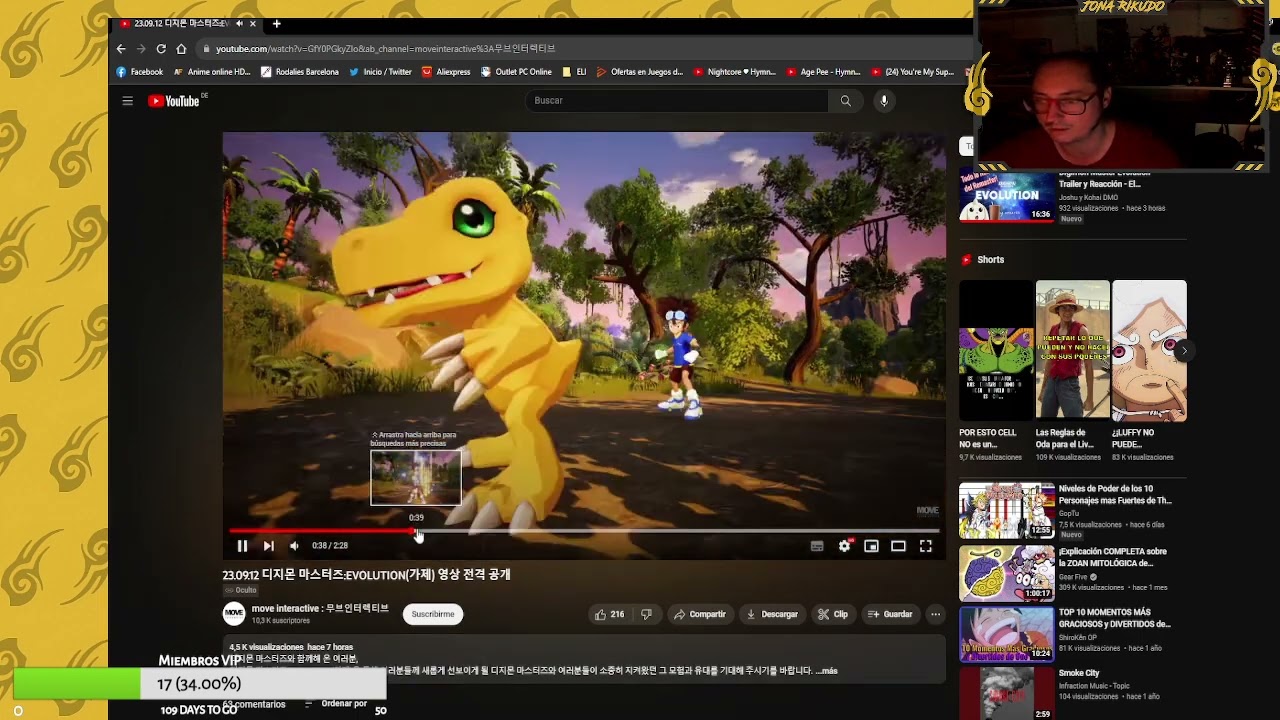Open You're My Sup... bookmark
Screen dimensions: 1280x720
(x=913, y=72)
